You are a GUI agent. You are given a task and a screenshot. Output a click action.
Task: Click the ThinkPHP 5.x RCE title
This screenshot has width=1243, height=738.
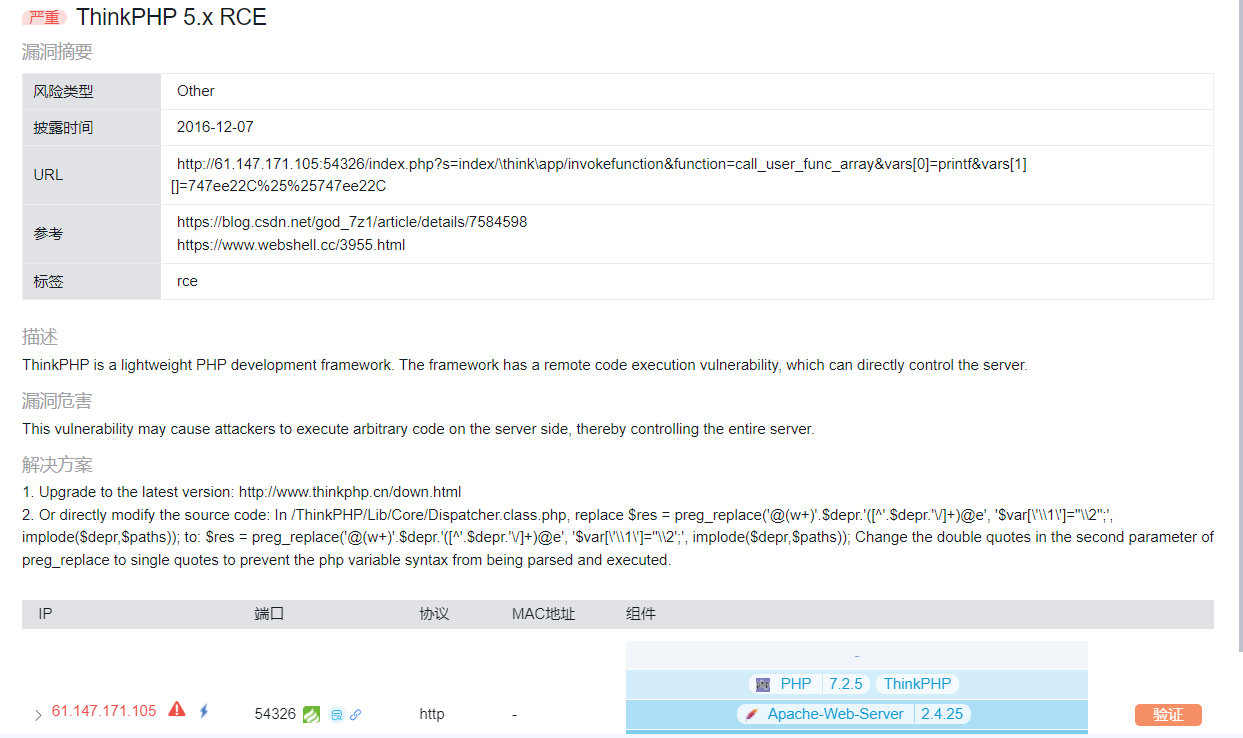point(171,17)
